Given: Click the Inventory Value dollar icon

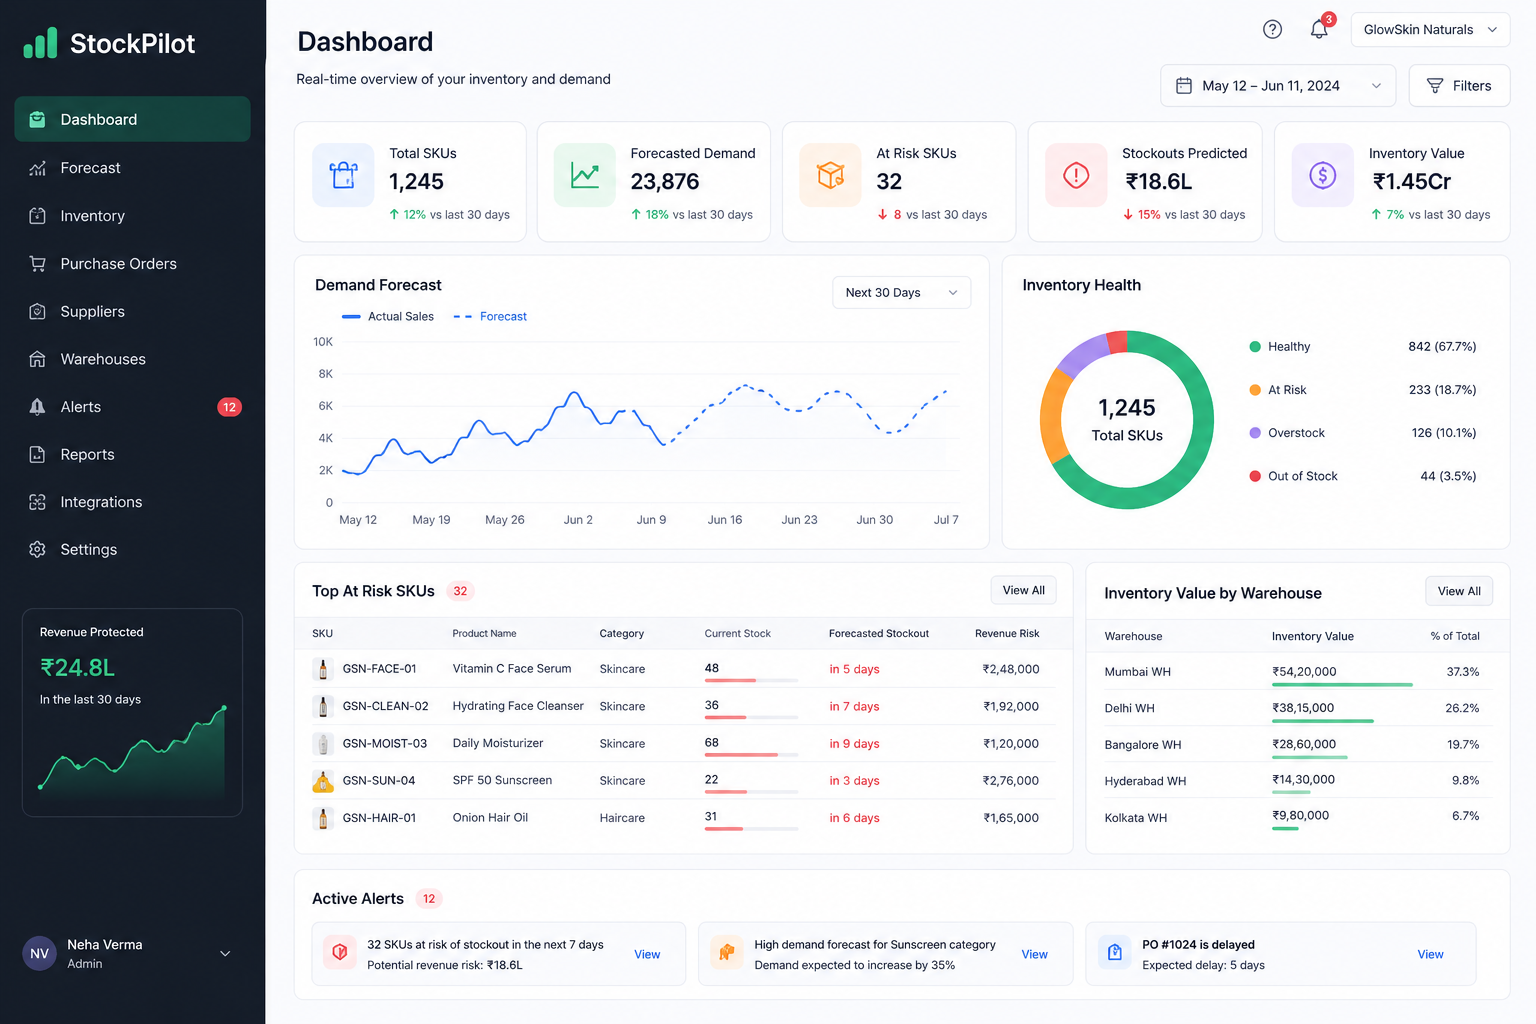Looking at the screenshot, I should click(x=1323, y=175).
